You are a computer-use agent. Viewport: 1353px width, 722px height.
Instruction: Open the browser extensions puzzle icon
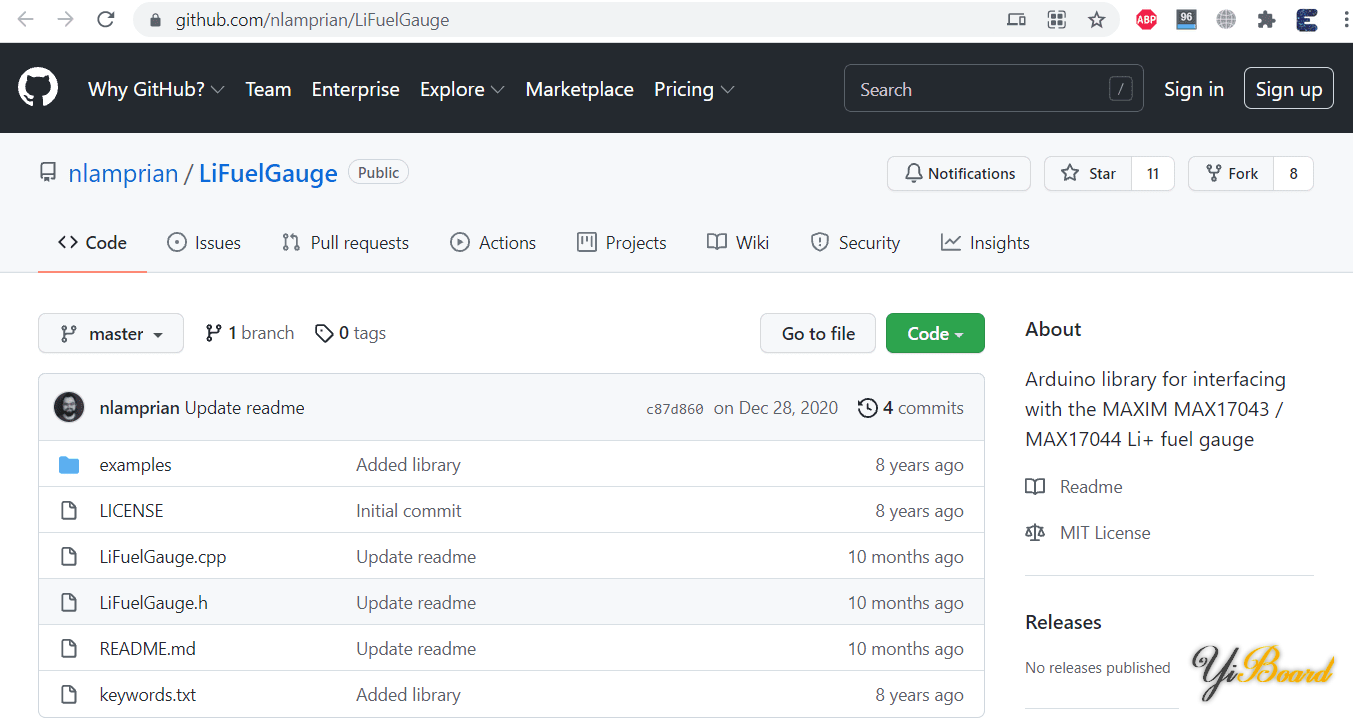coord(1266,20)
